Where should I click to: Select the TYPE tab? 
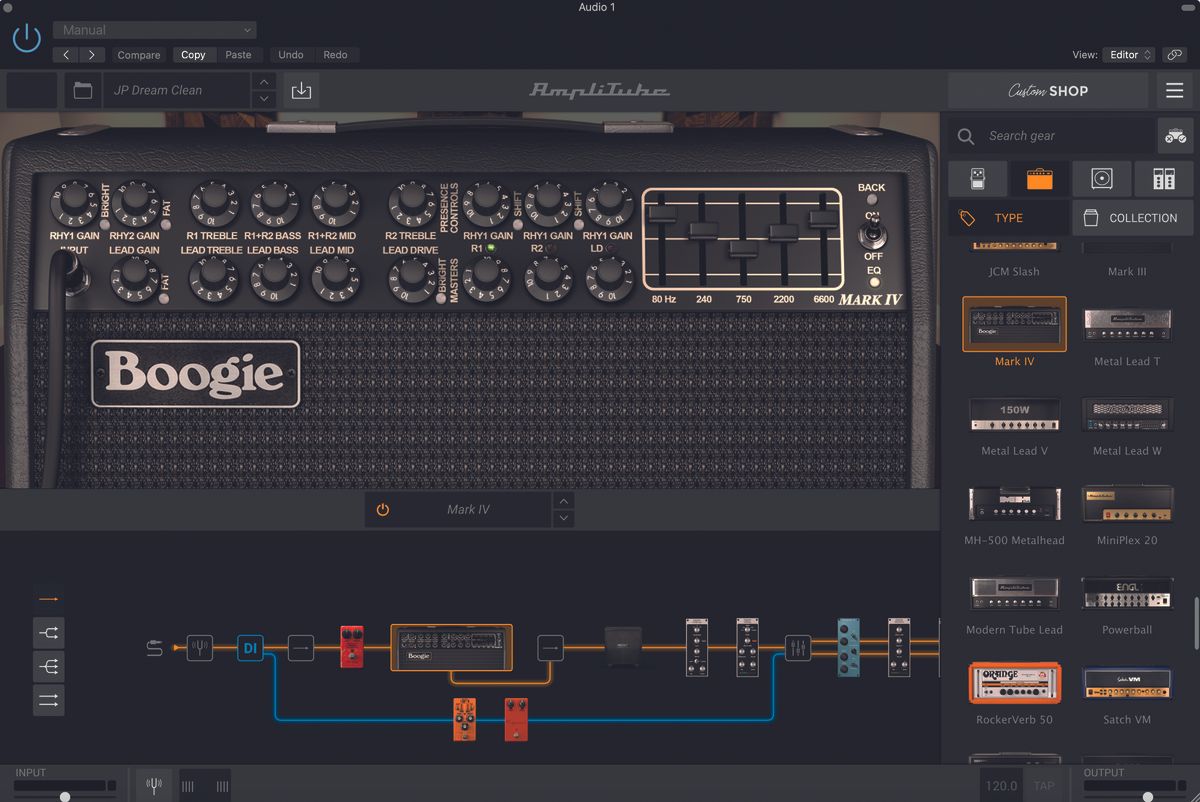(x=1007, y=217)
